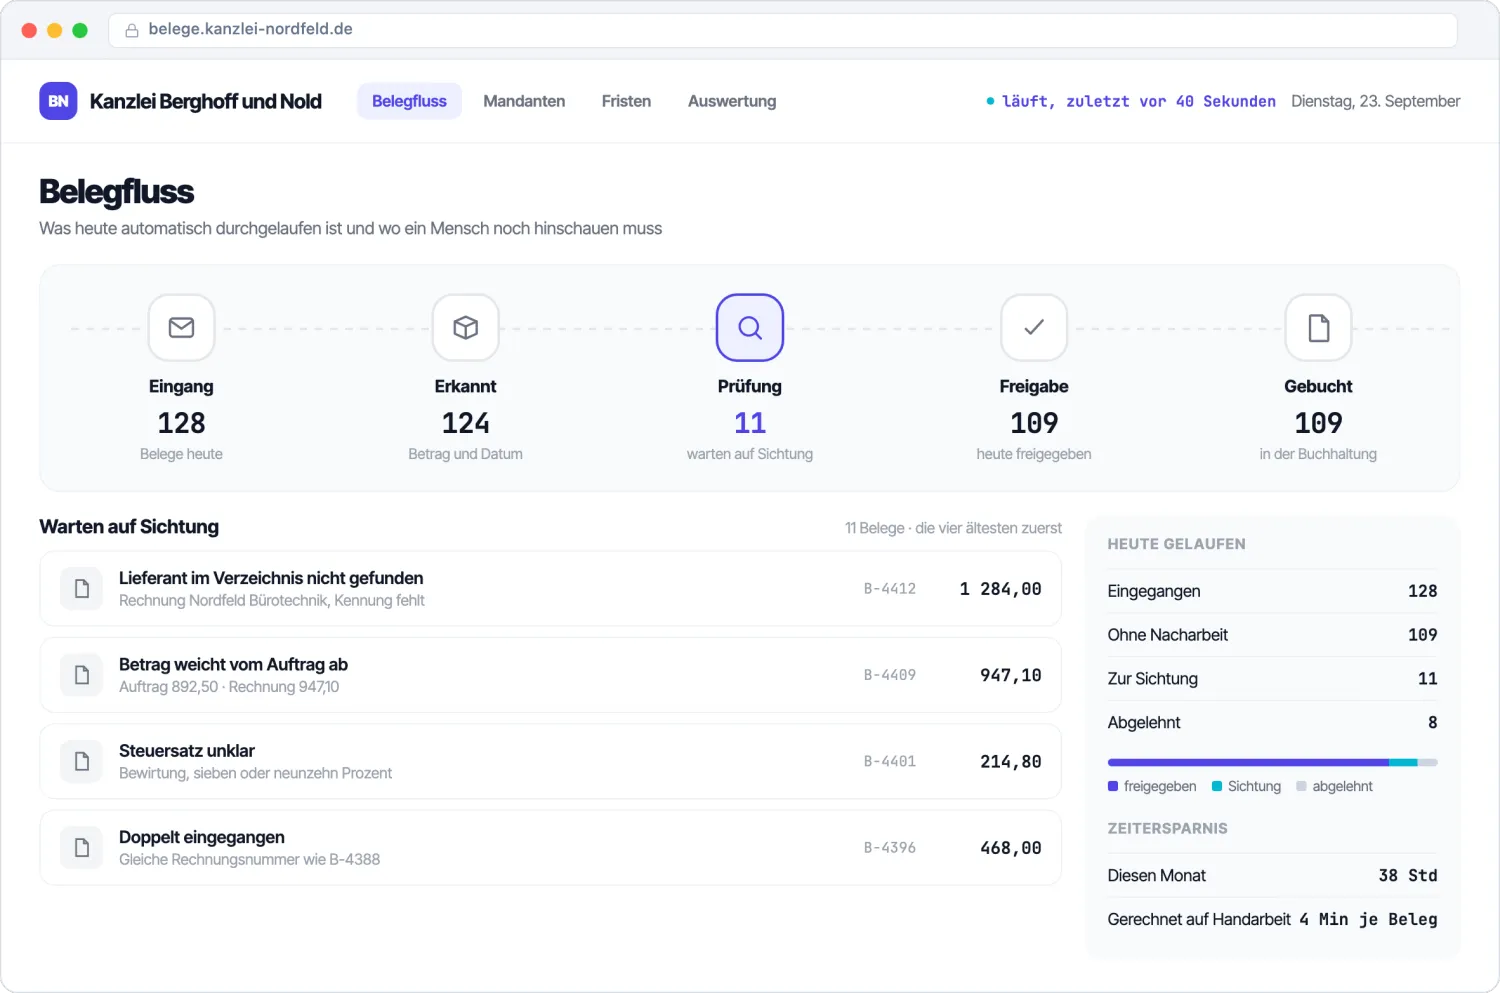Click the Ohne Nacharbeit row
This screenshot has width=1500, height=993.
tap(1272, 635)
